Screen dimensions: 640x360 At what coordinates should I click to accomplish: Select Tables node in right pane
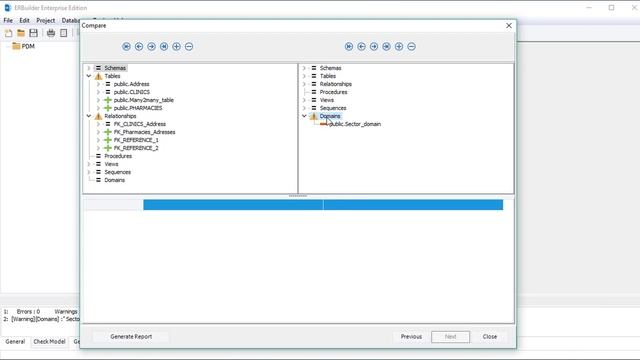(x=328, y=76)
